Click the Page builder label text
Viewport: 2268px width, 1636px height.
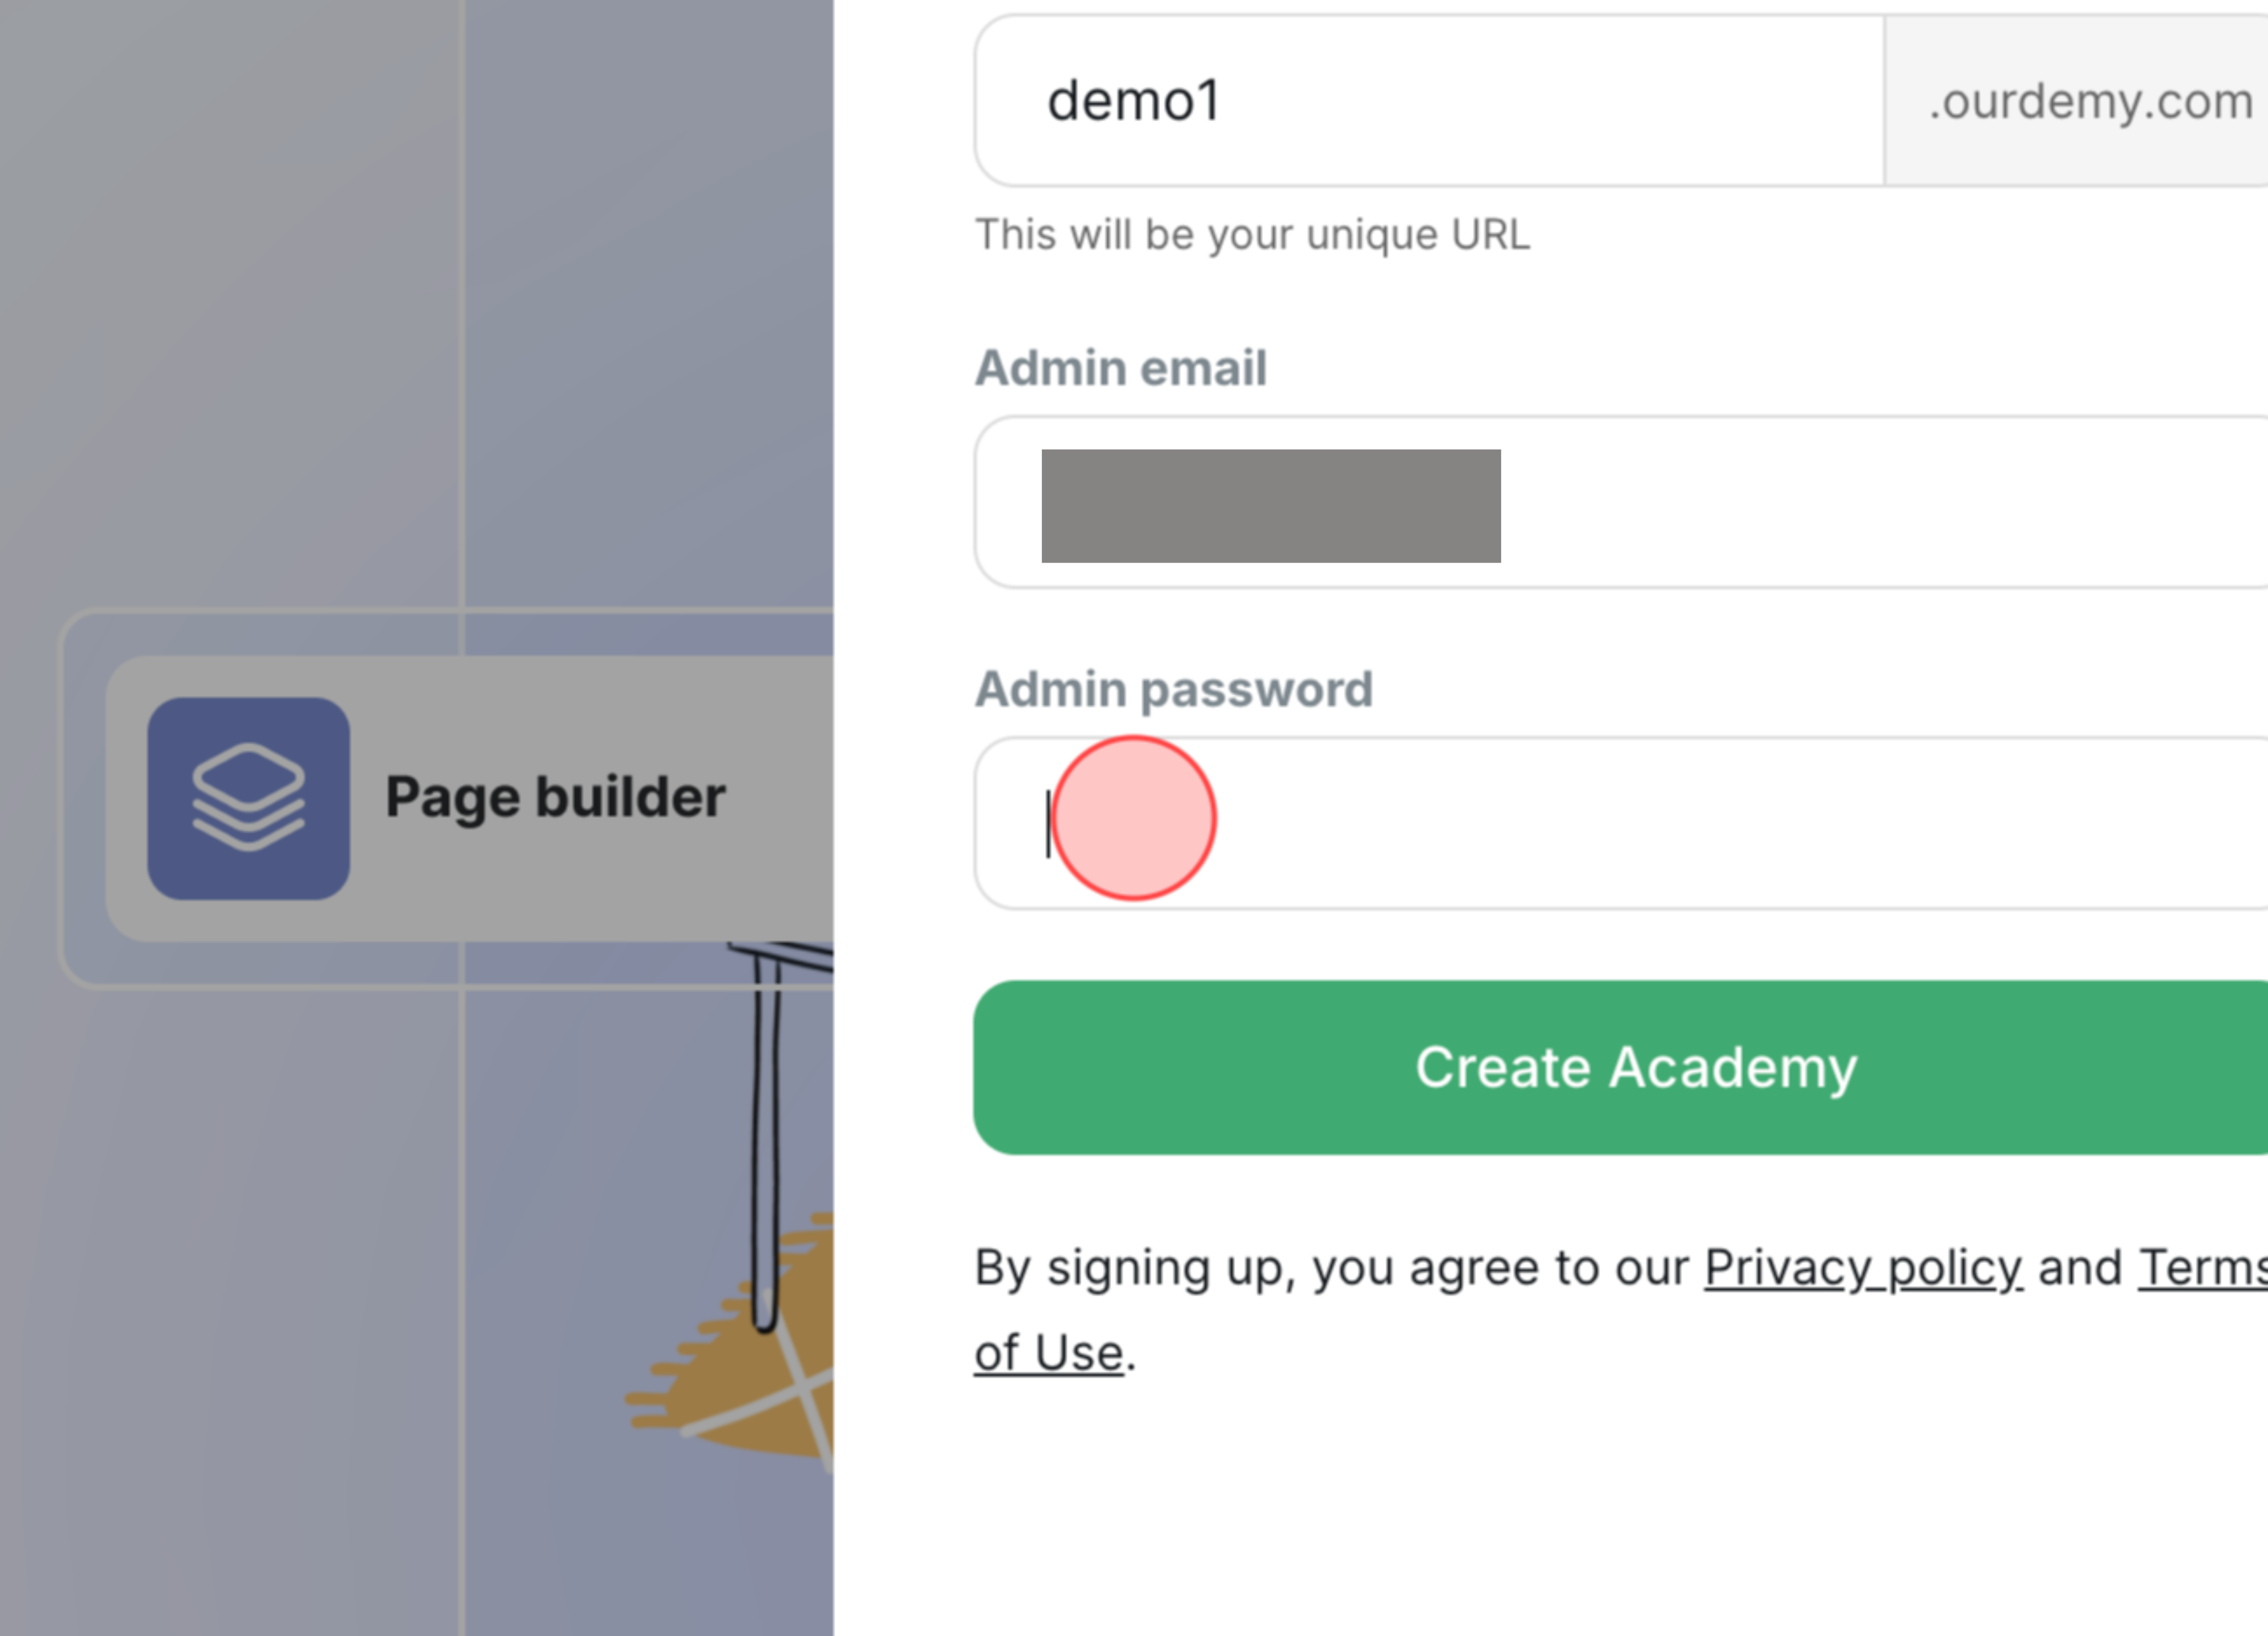(555, 797)
